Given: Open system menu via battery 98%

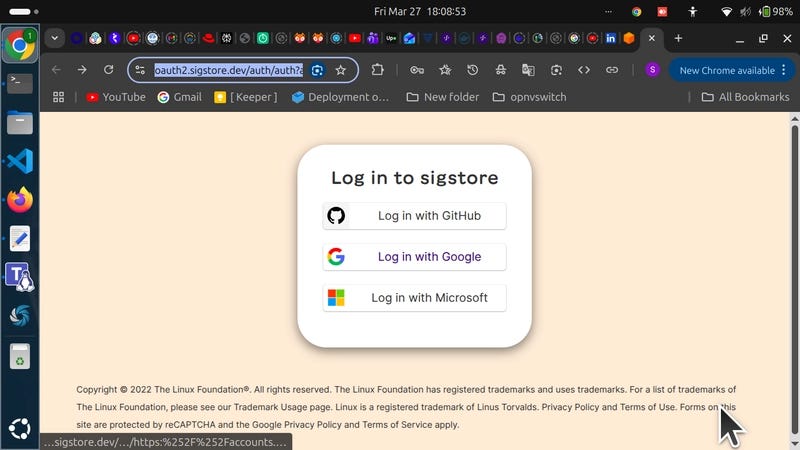Looking at the screenshot, I should [x=776, y=11].
